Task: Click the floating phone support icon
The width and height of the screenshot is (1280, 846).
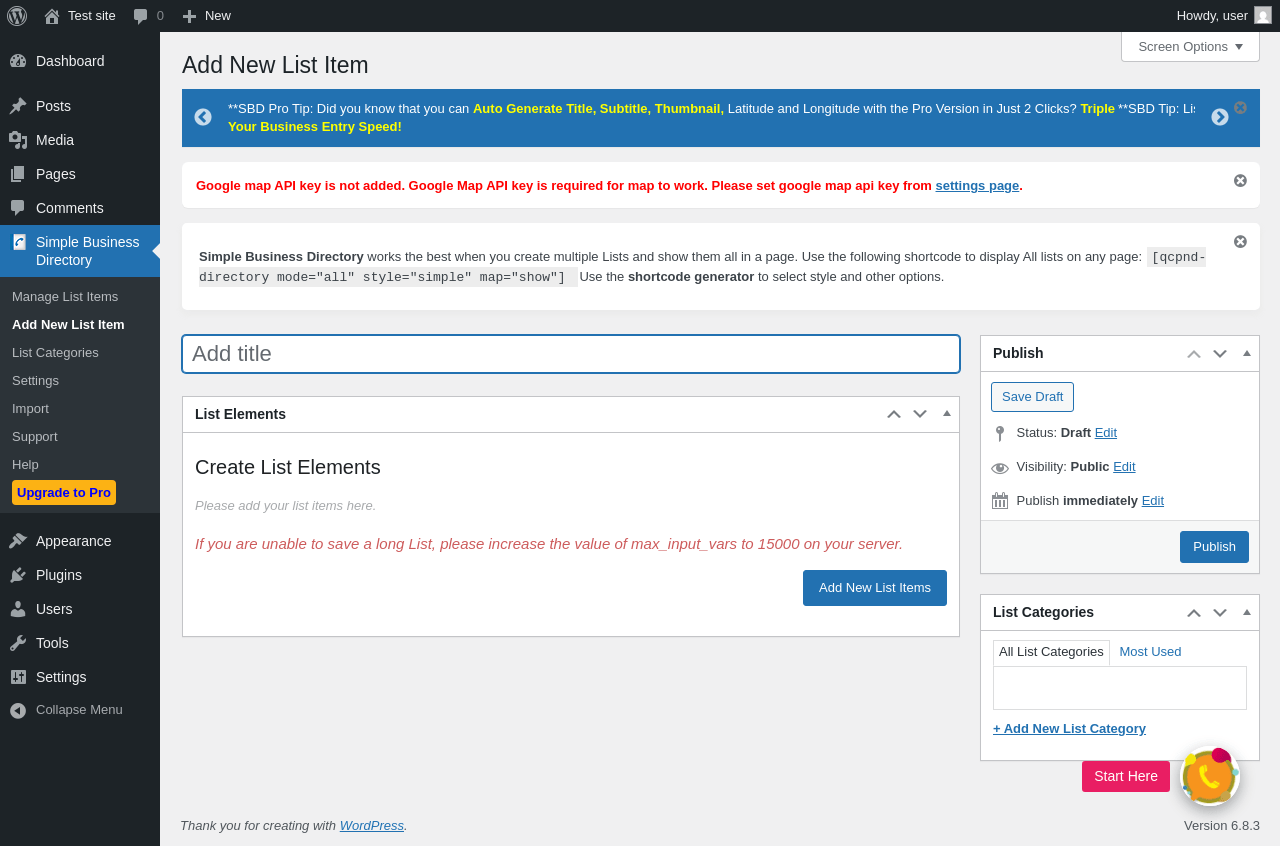Action: 1210,776
